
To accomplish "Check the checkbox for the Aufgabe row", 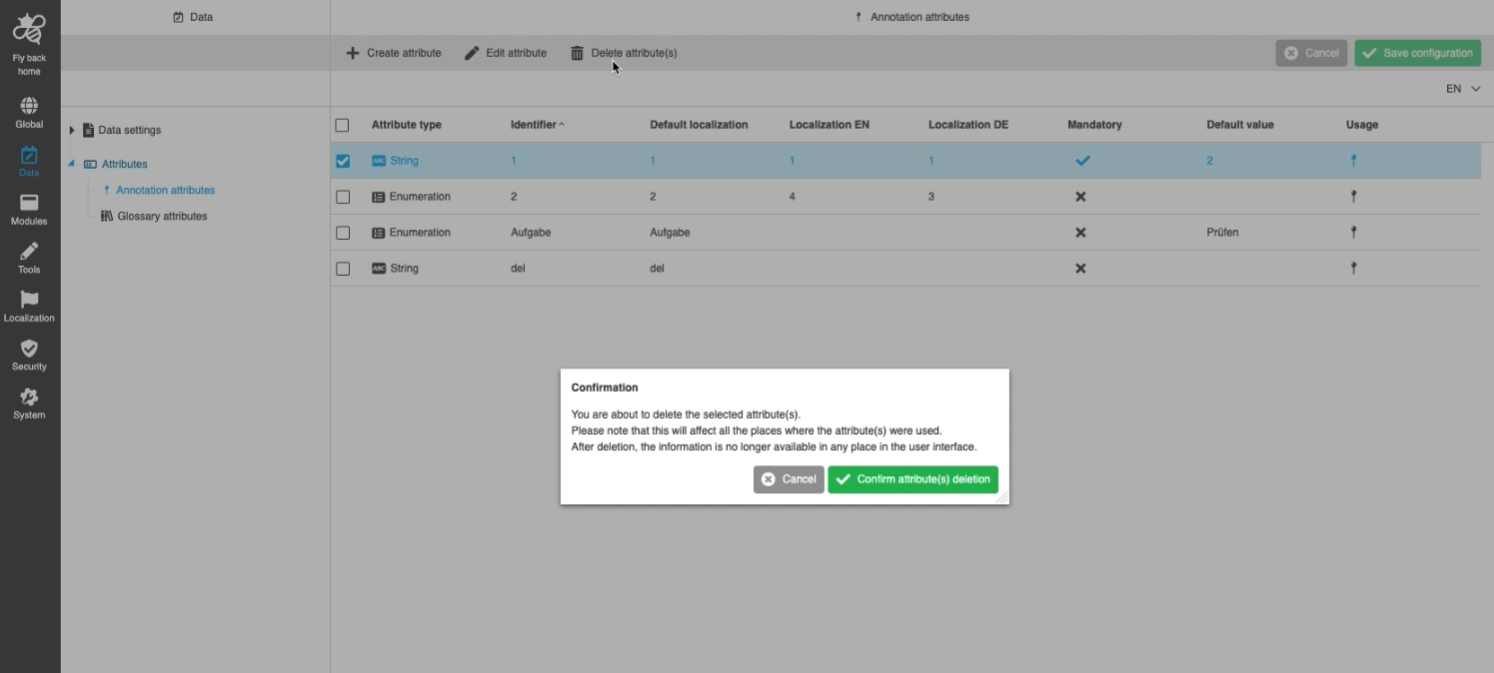I will (x=343, y=233).
